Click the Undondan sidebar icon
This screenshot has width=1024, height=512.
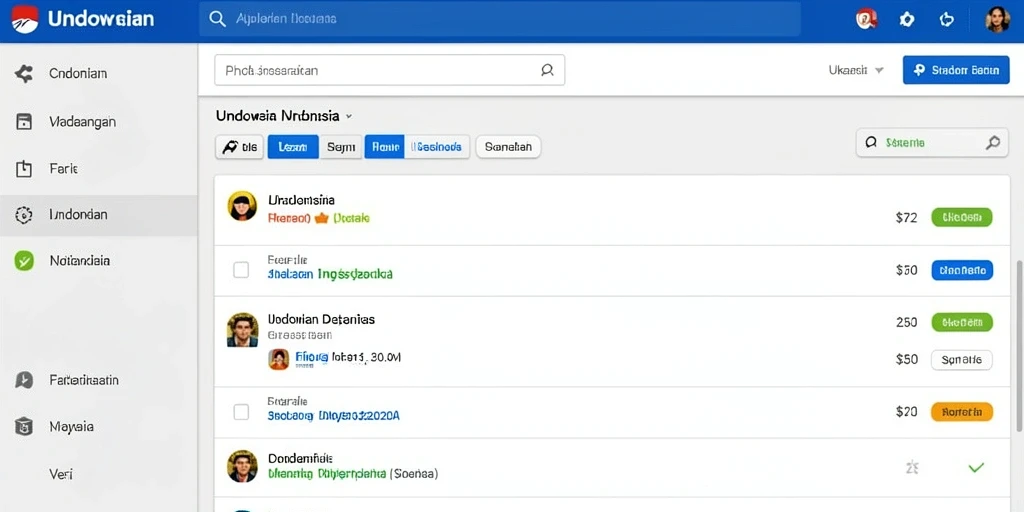[24, 215]
